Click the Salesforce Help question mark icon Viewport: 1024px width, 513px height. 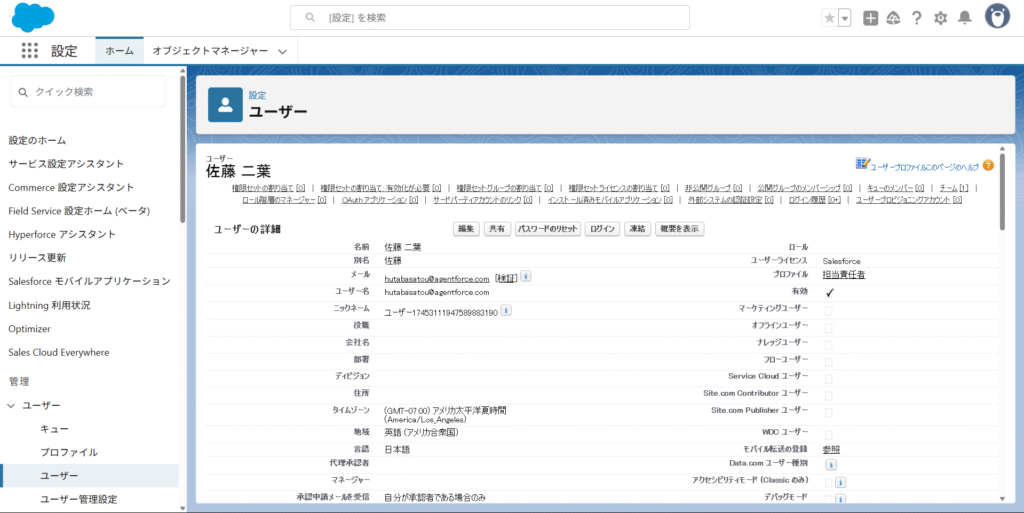click(917, 18)
